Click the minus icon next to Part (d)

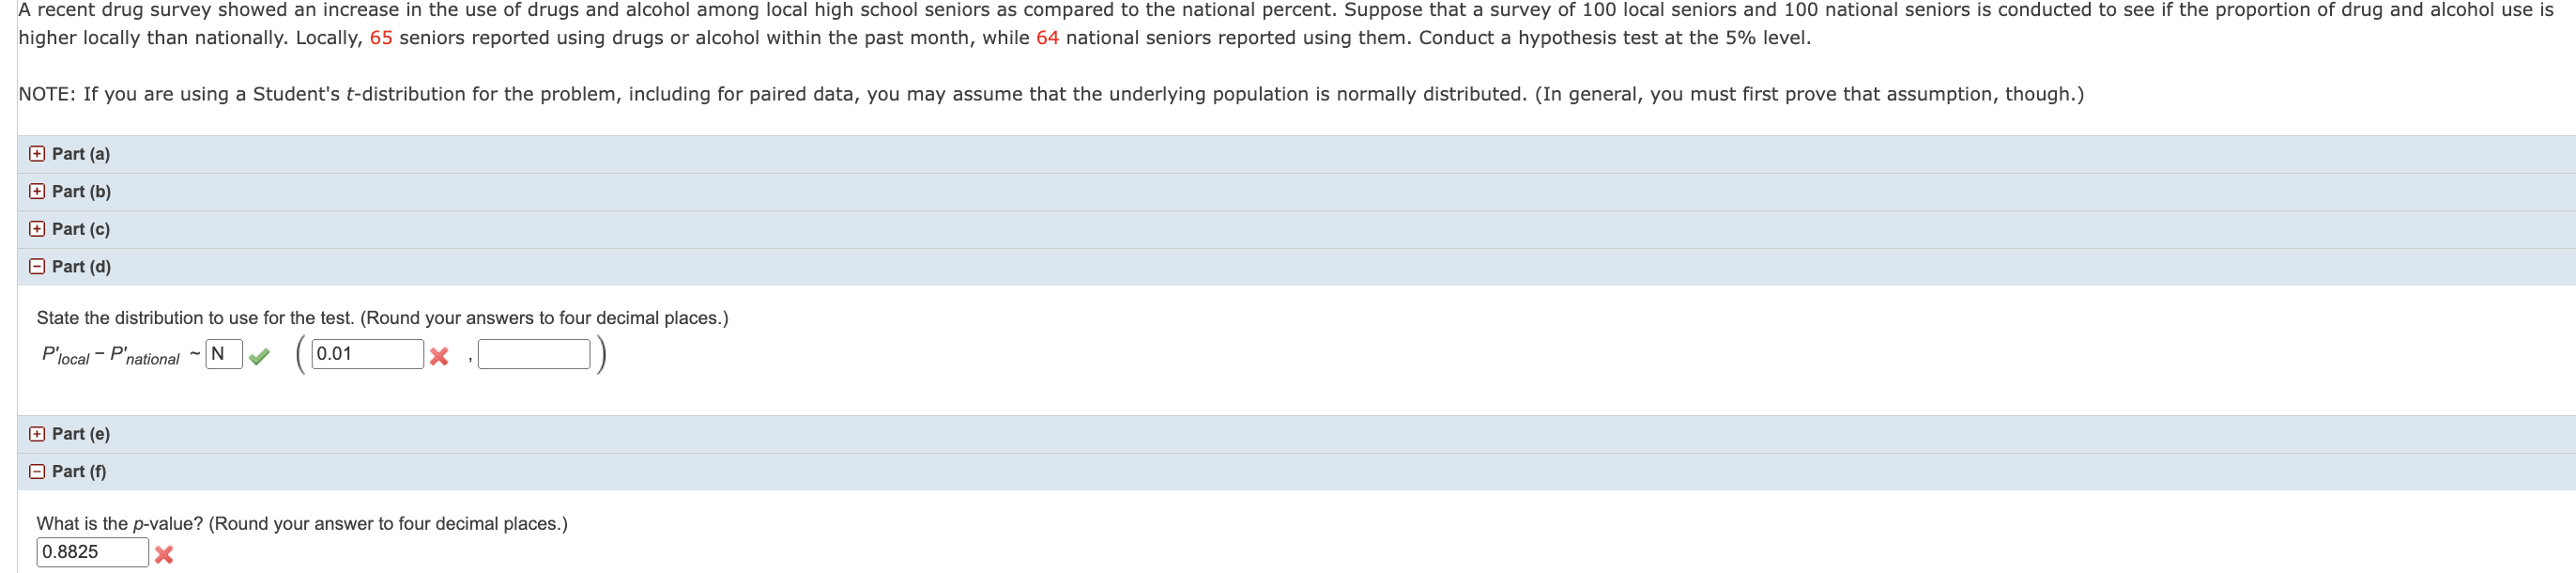pos(36,266)
